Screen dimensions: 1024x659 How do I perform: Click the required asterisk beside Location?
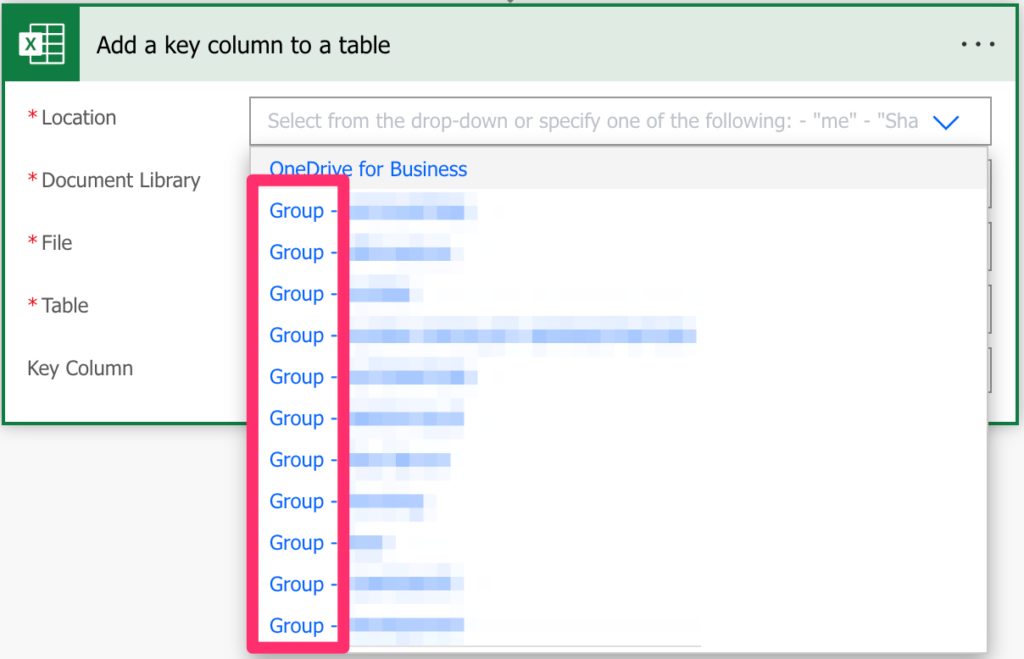[x=32, y=114]
